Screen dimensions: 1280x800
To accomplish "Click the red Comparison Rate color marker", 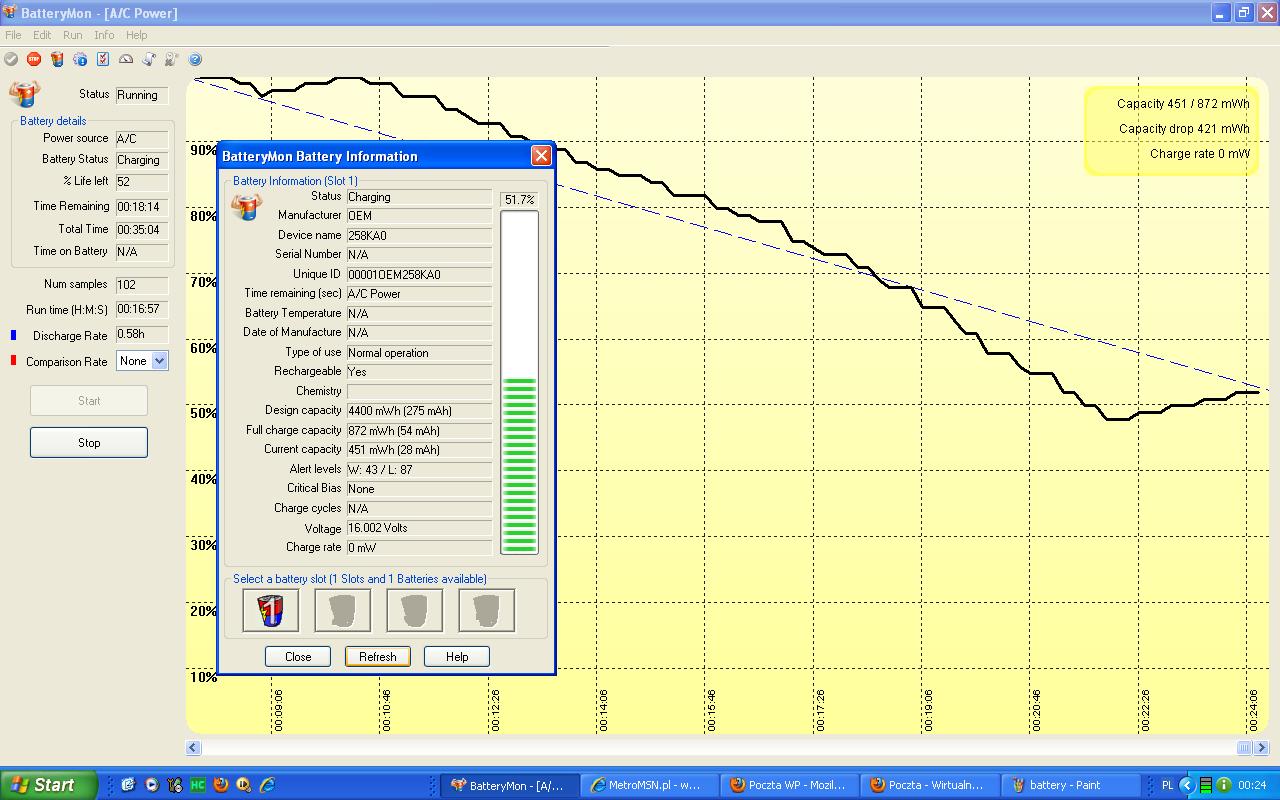I will point(14,361).
